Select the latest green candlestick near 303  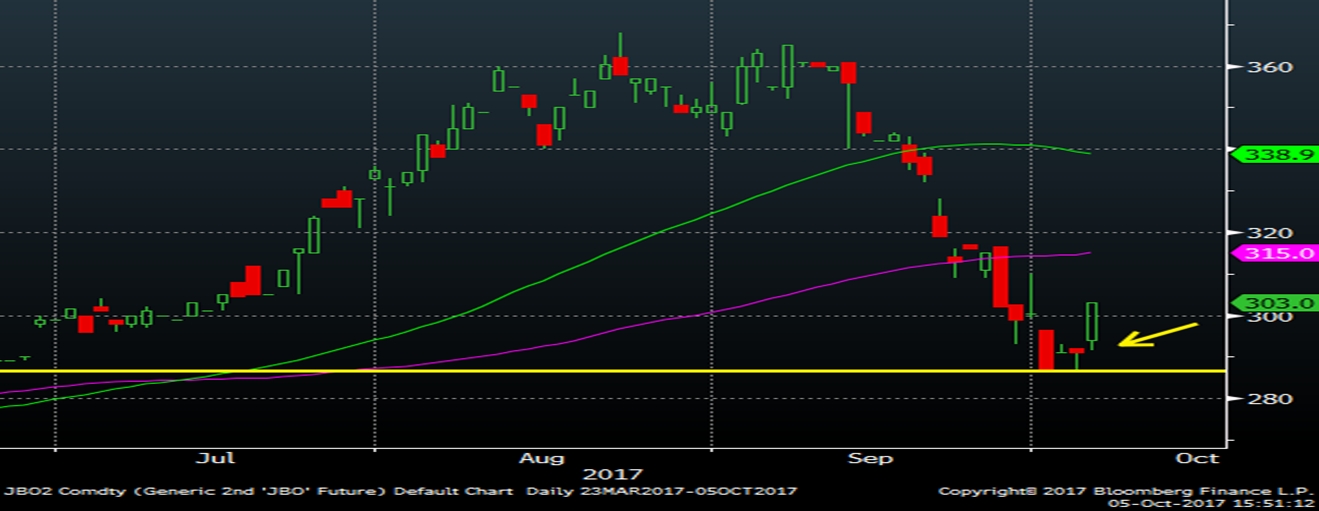click(x=1092, y=323)
